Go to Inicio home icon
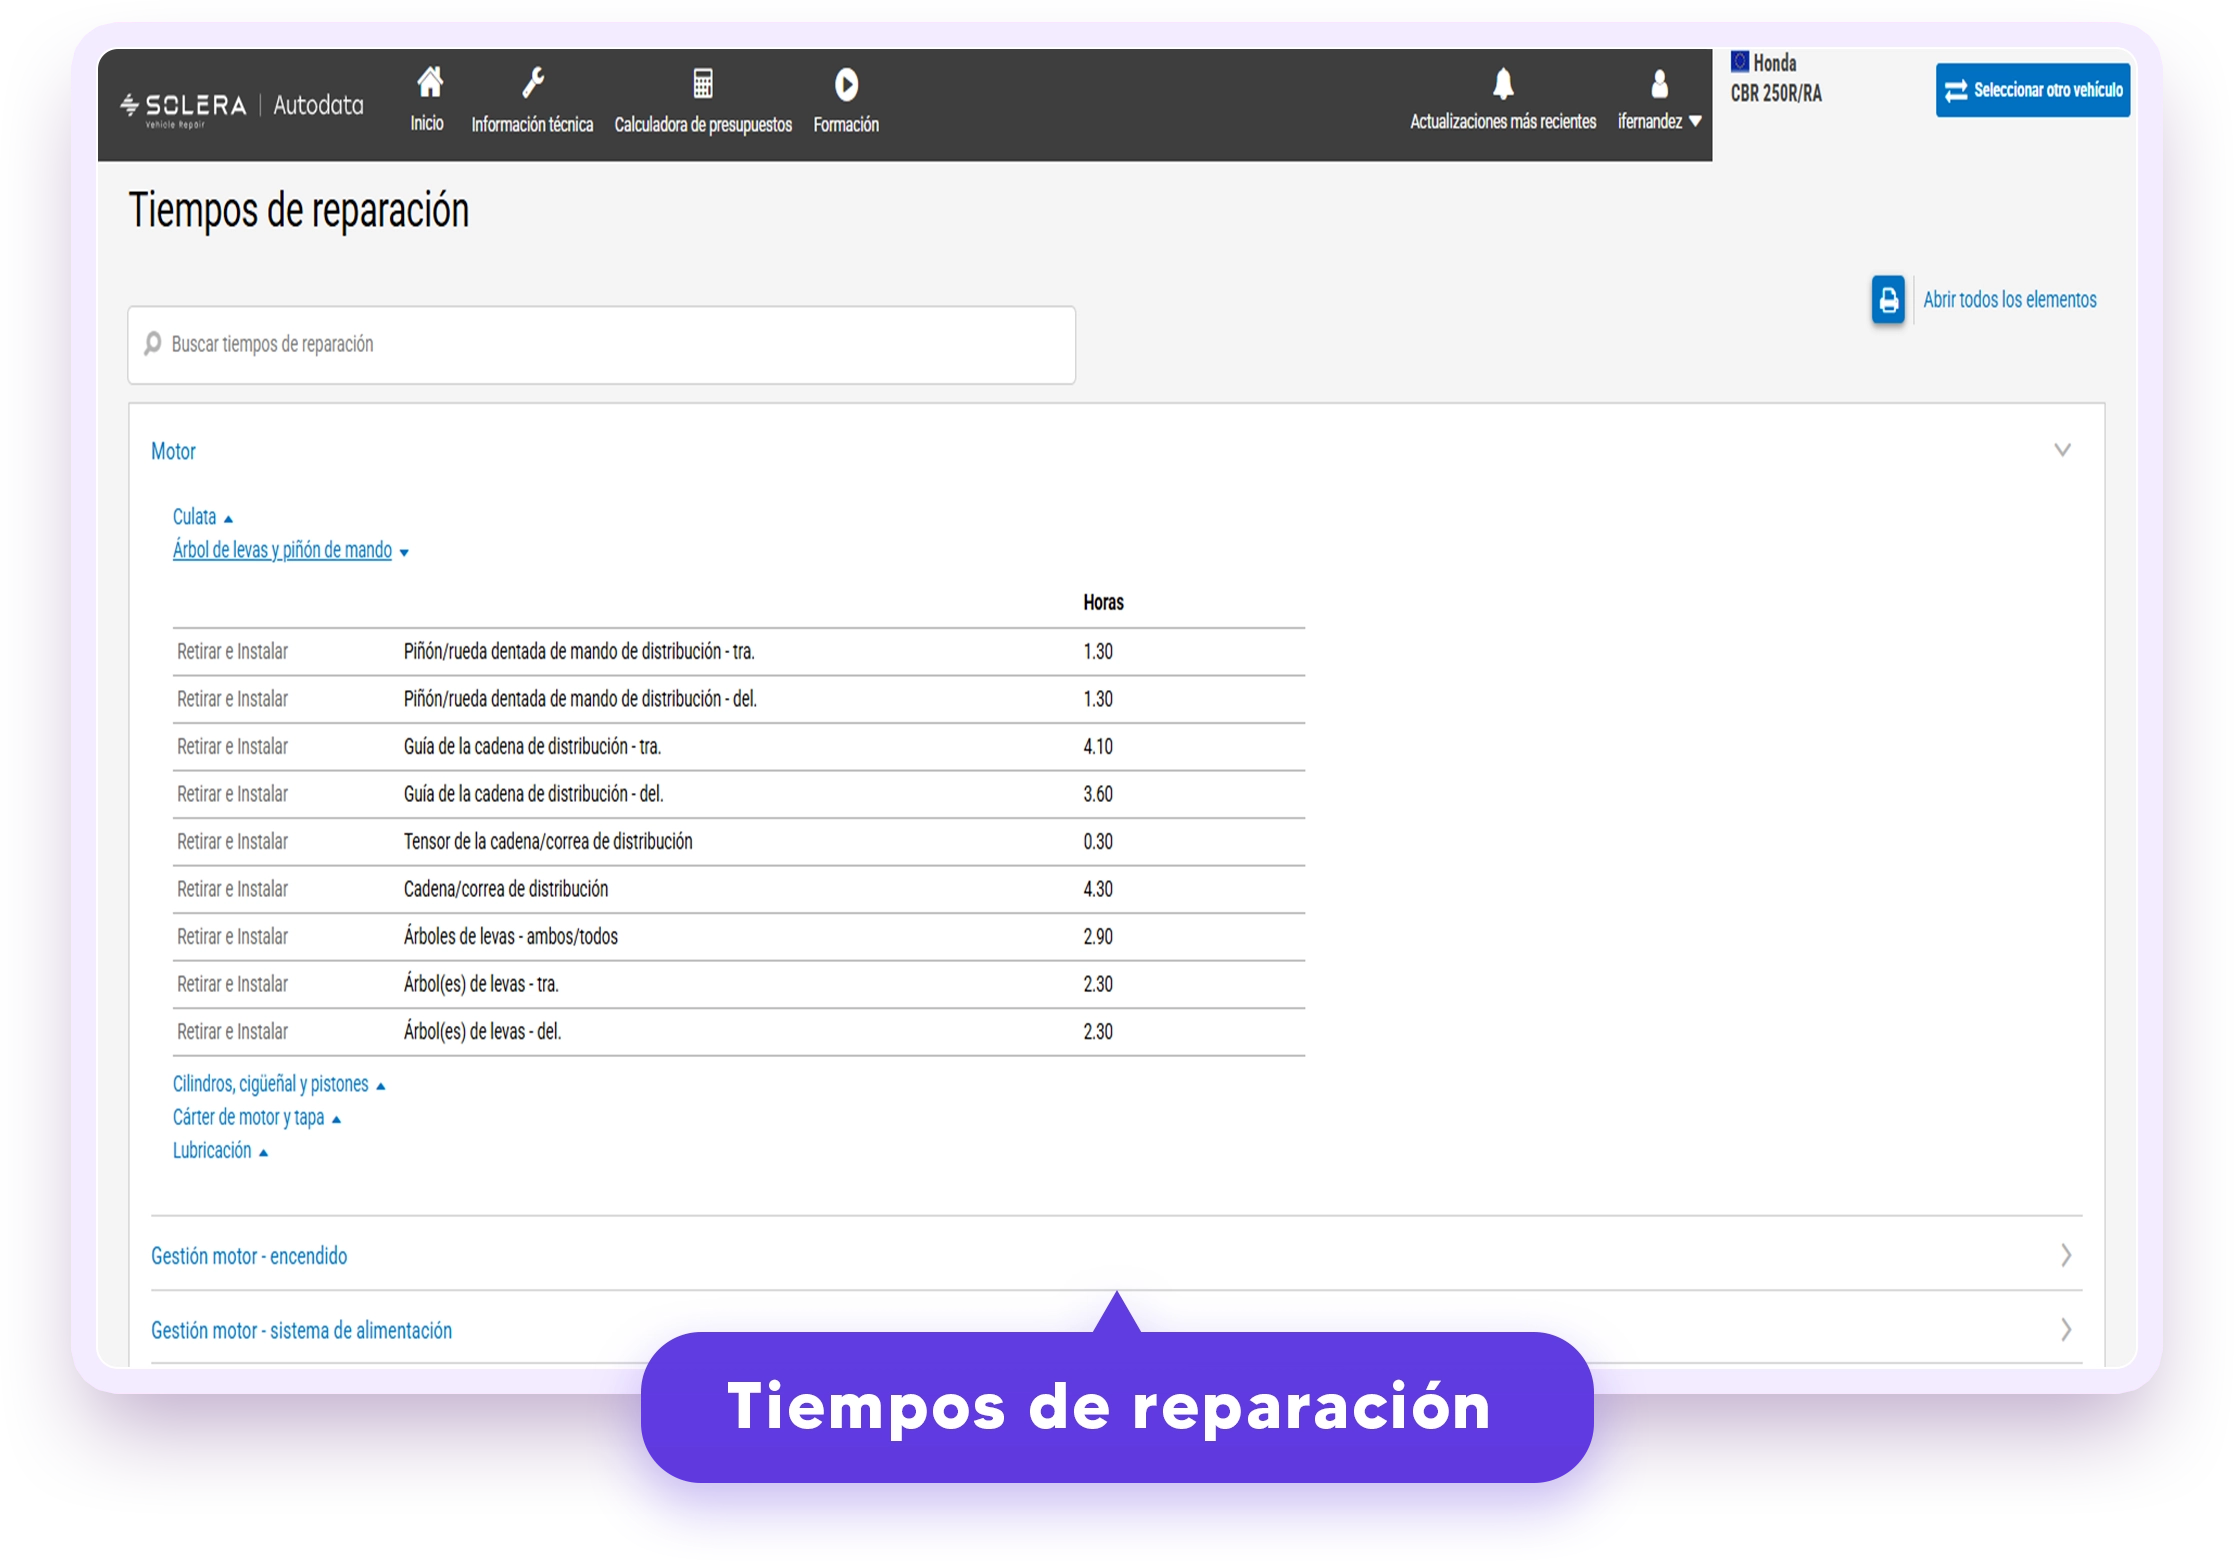 pos(429,83)
